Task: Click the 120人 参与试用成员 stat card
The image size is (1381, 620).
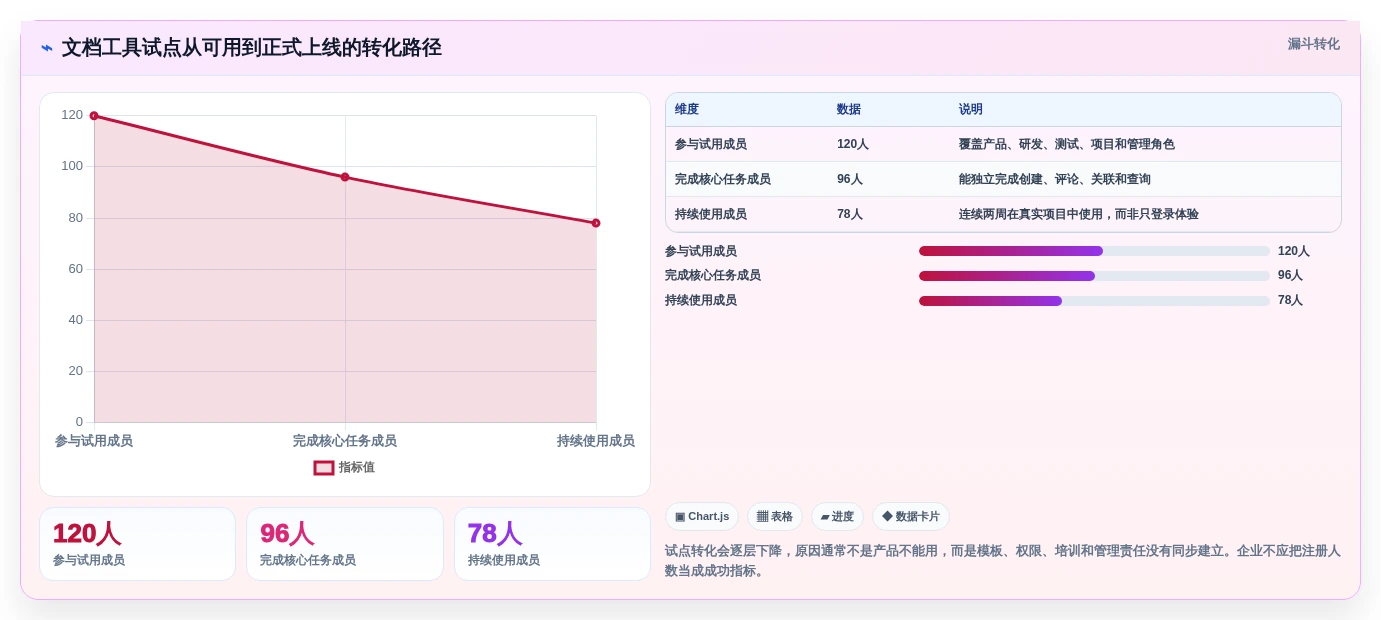Action: tap(138, 544)
